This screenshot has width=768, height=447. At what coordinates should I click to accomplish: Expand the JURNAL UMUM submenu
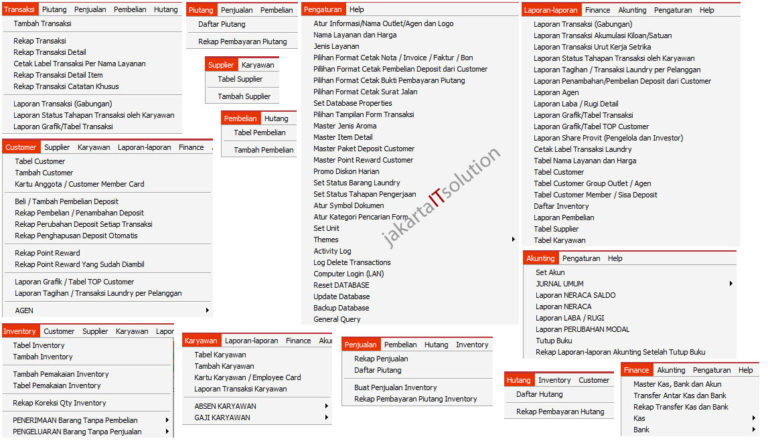pyautogui.click(x=731, y=283)
